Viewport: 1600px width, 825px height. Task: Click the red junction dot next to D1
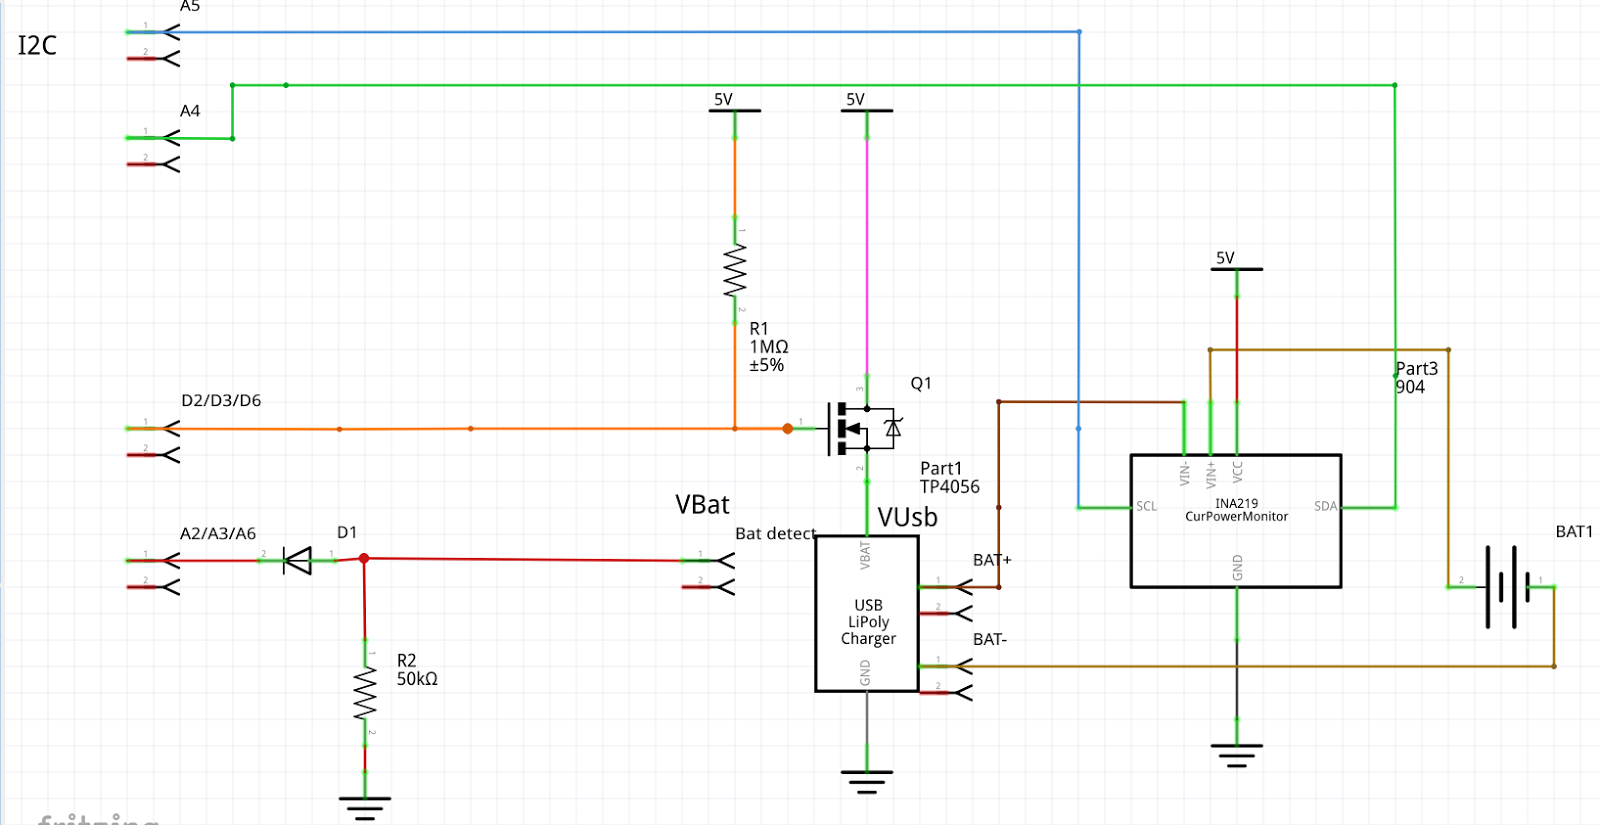point(364,559)
